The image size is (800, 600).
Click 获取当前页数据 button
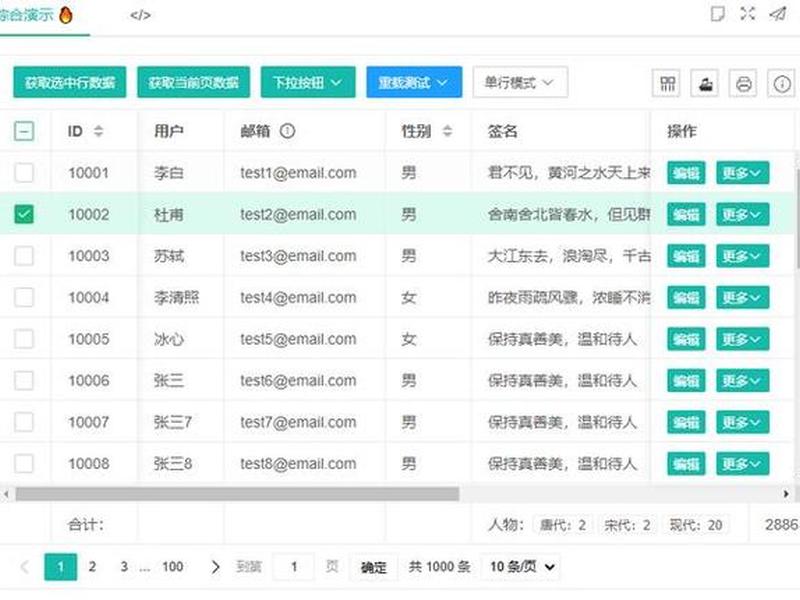pyautogui.click(x=193, y=82)
